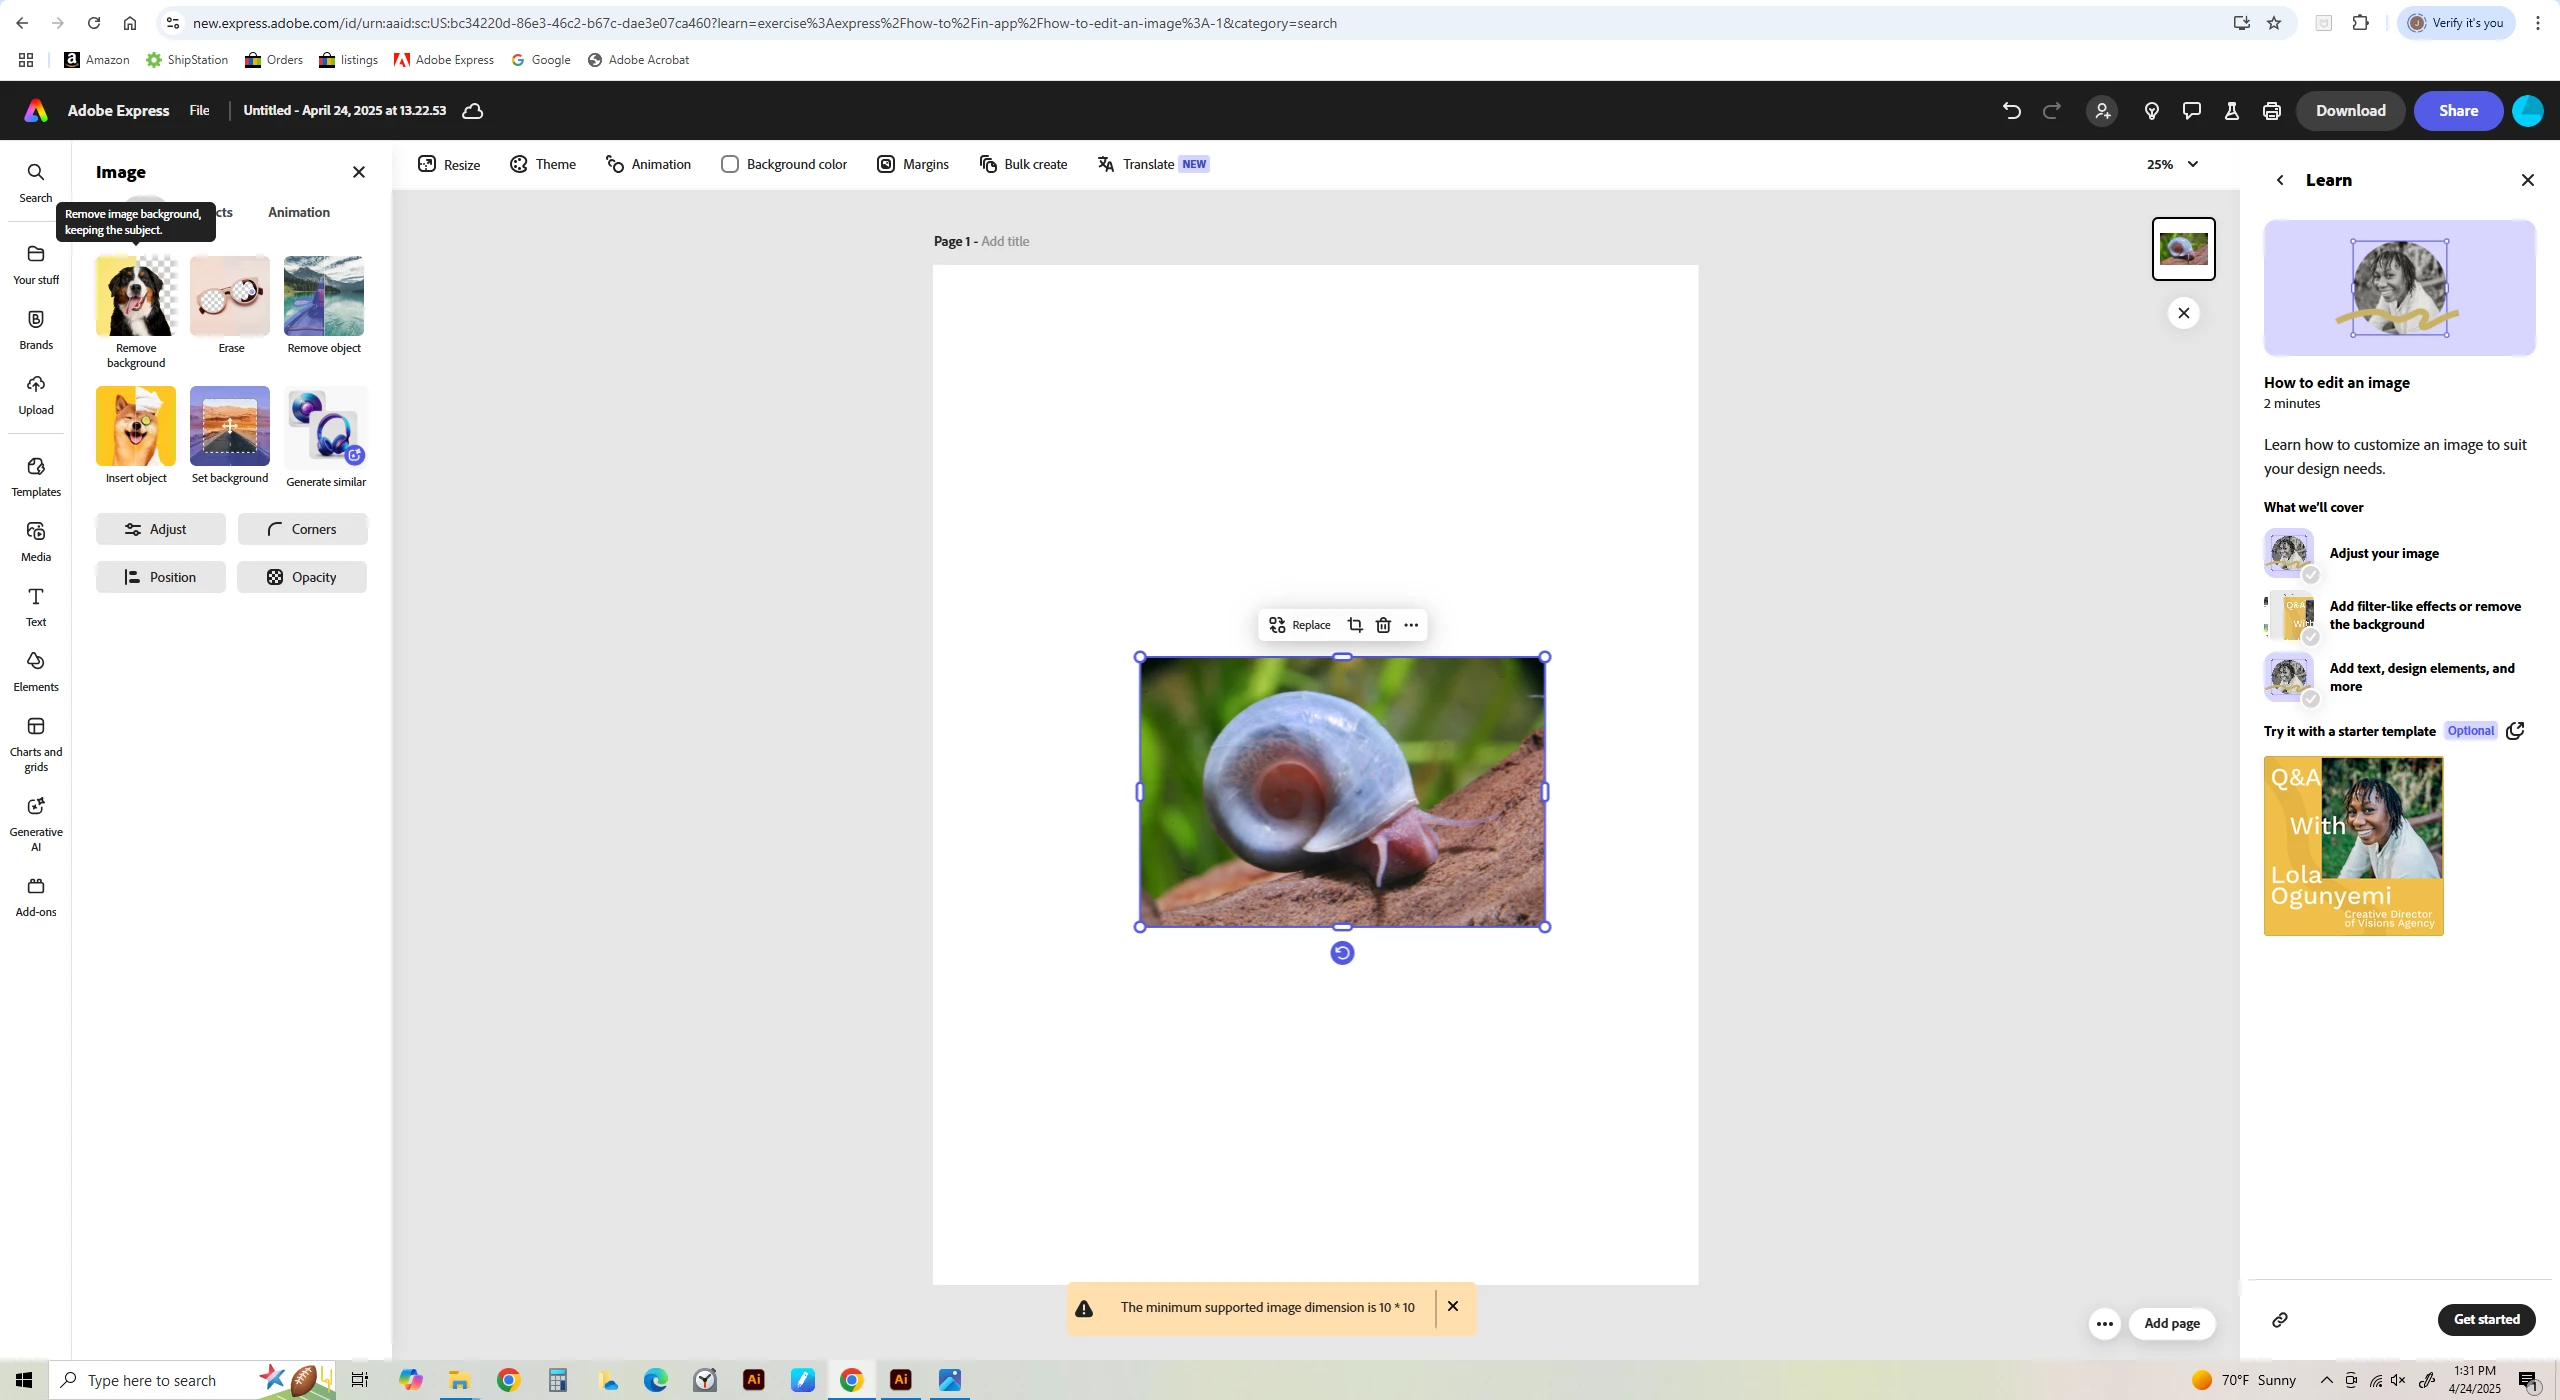
Task: Open the invite collaborators icon
Action: point(2102,111)
